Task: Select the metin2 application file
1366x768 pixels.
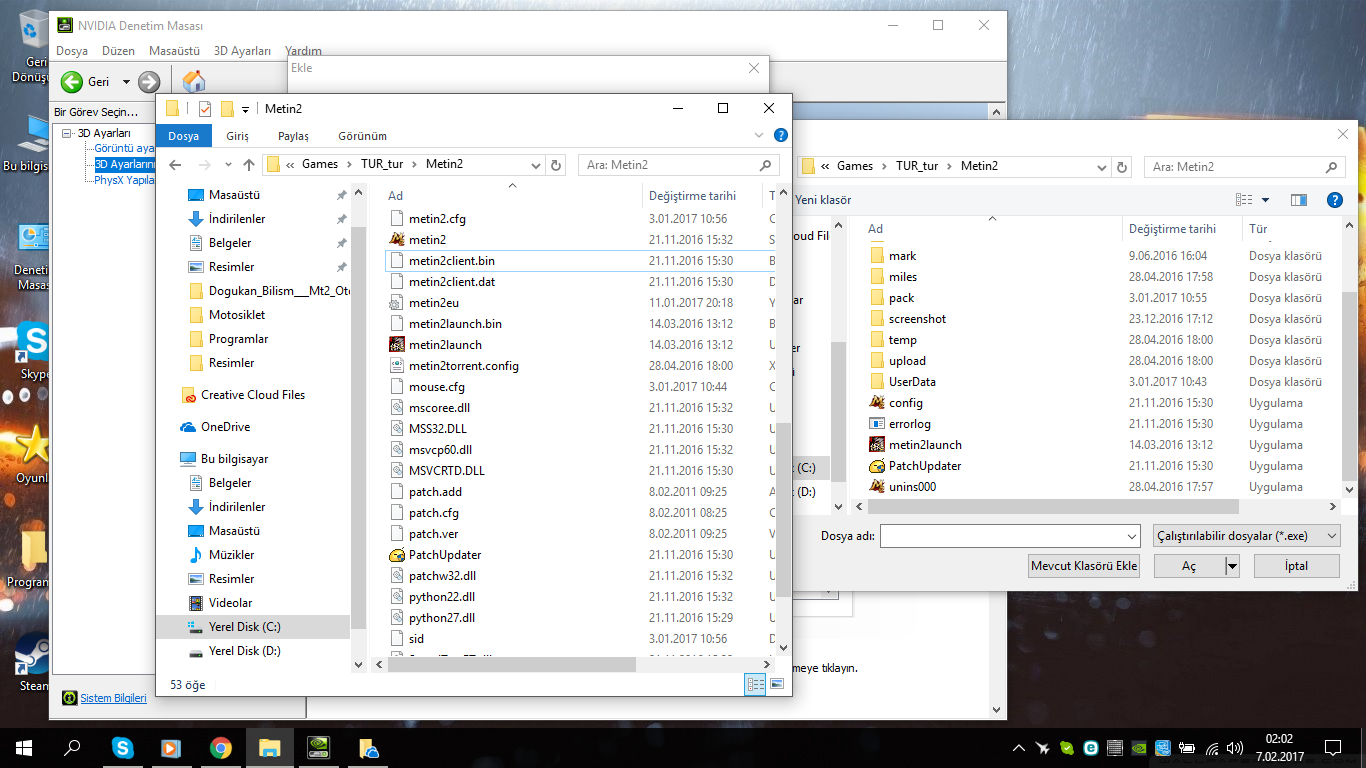Action: click(x=427, y=240)
